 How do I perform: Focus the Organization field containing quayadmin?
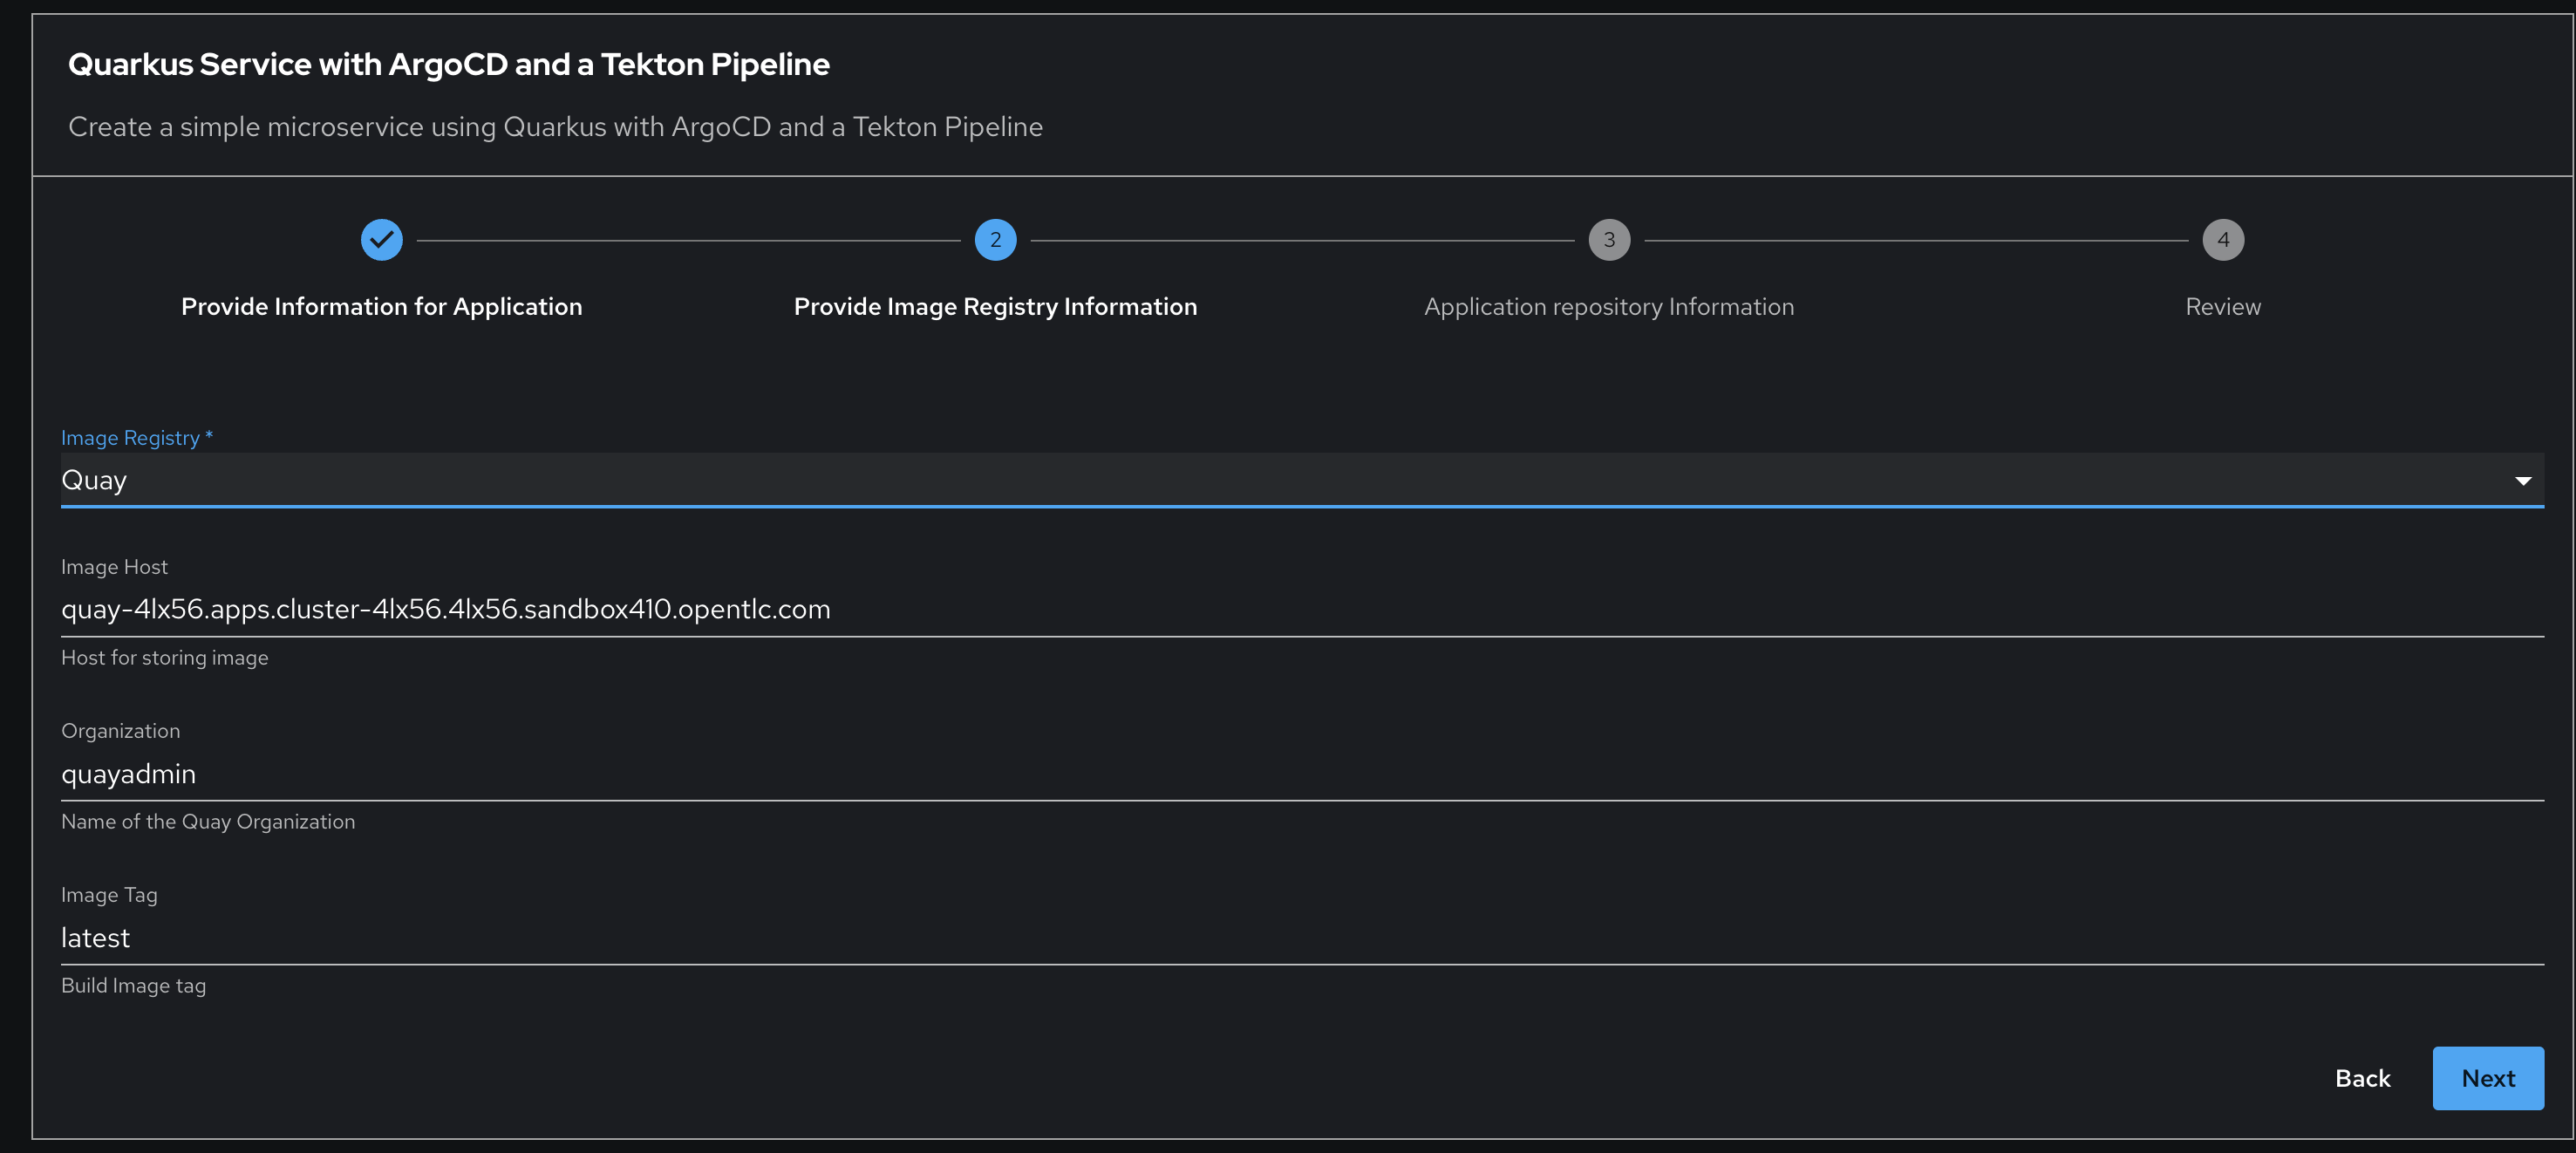point(1302,774)
